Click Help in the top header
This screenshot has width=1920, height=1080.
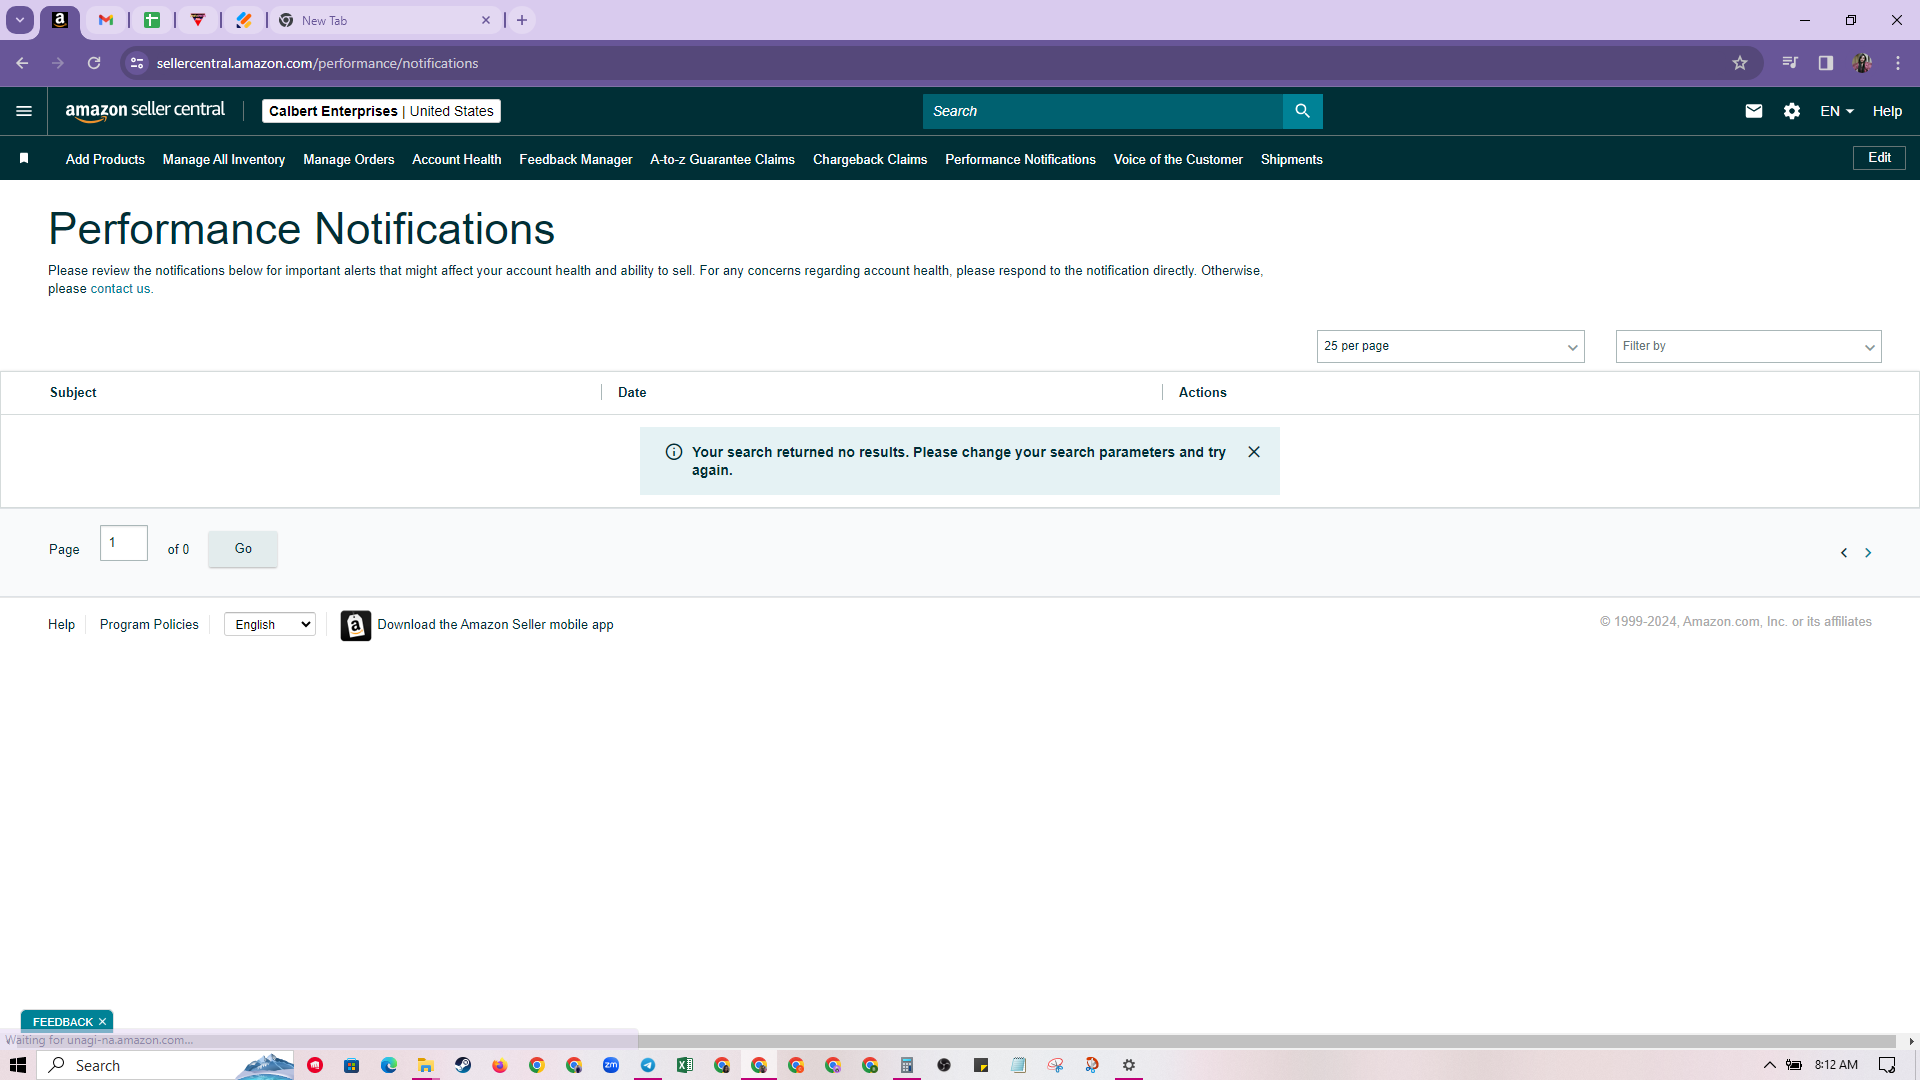[1887, 111]
